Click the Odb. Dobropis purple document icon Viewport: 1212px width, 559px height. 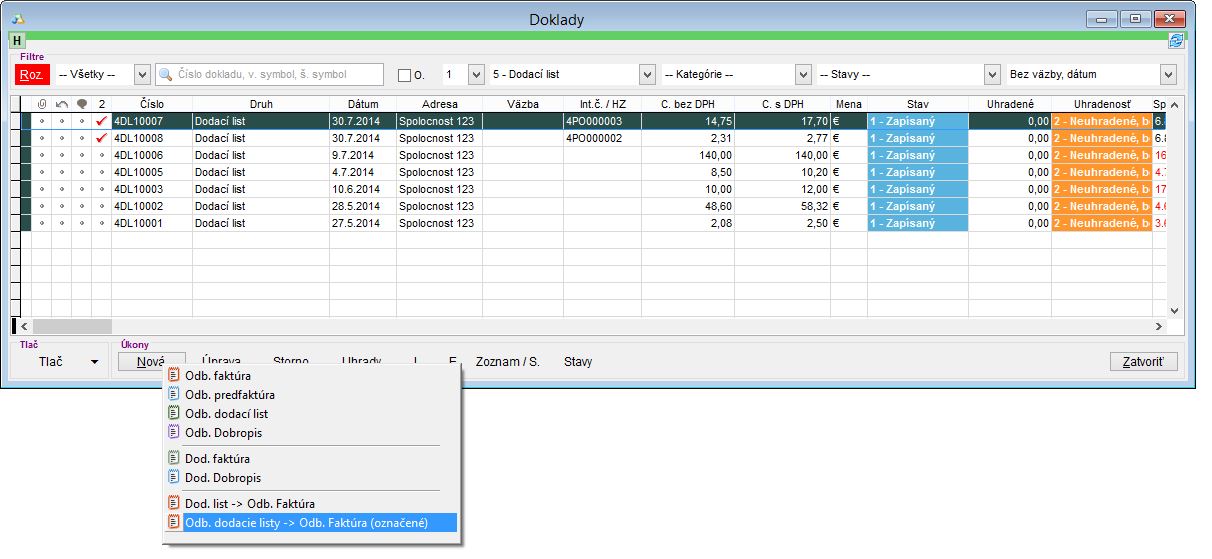tap(174, 433)
